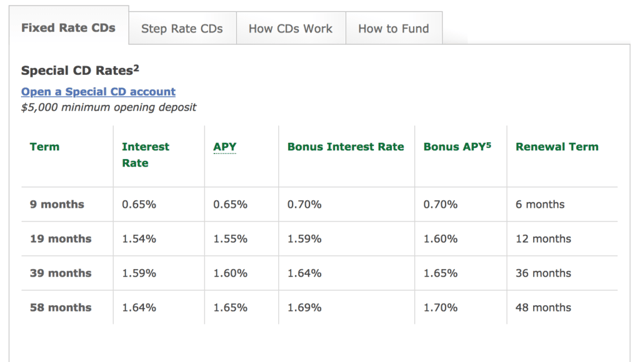Select the Special CD Rates heading
The width and height of the screenshot is (640, 362).
tap(80, 70)
